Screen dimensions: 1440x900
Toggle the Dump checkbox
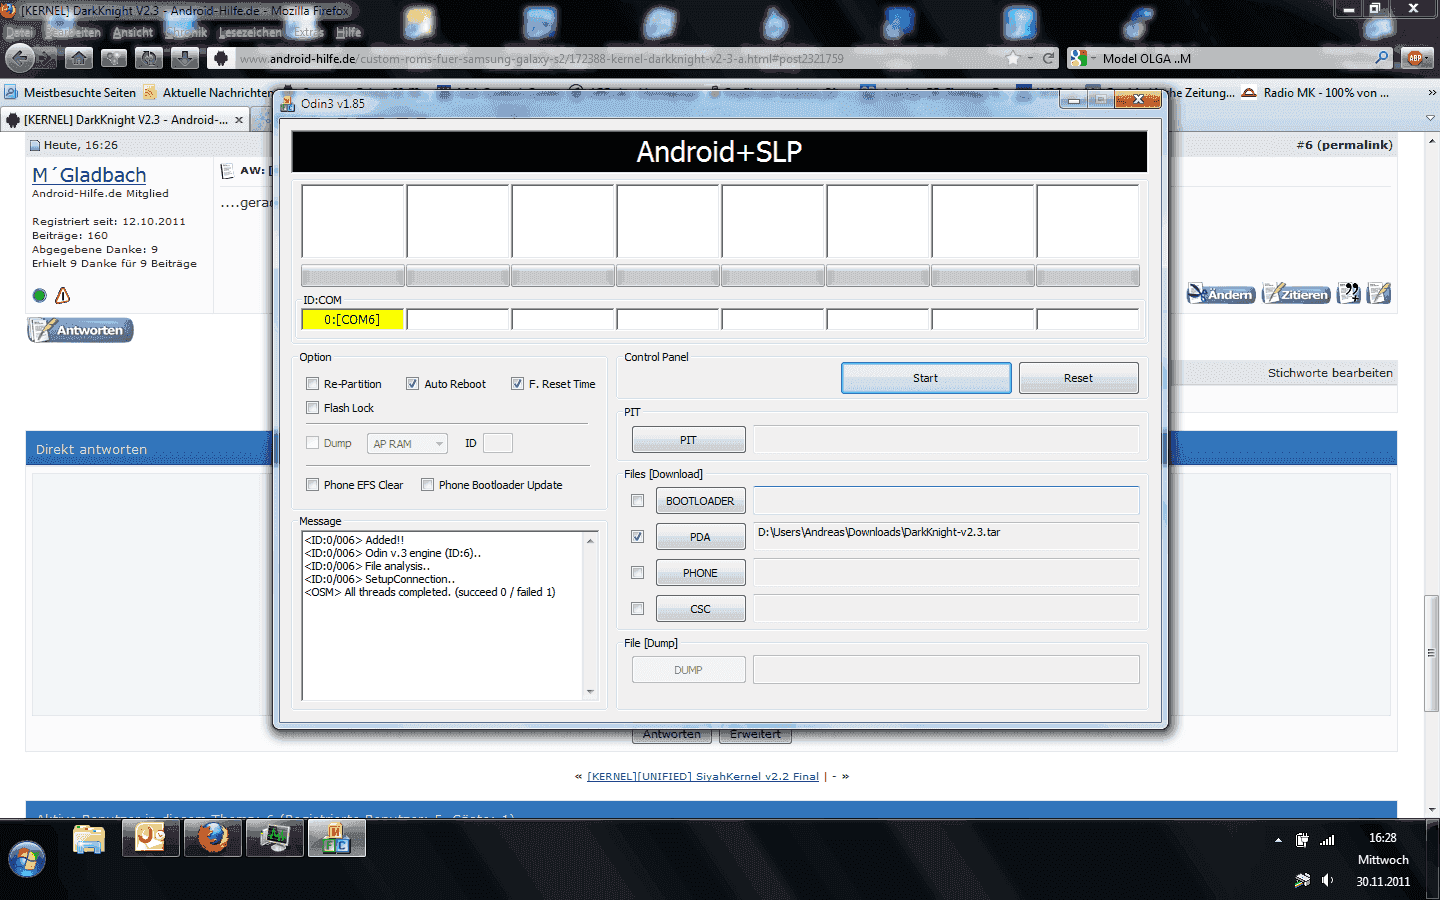click(x=313, y=443)
